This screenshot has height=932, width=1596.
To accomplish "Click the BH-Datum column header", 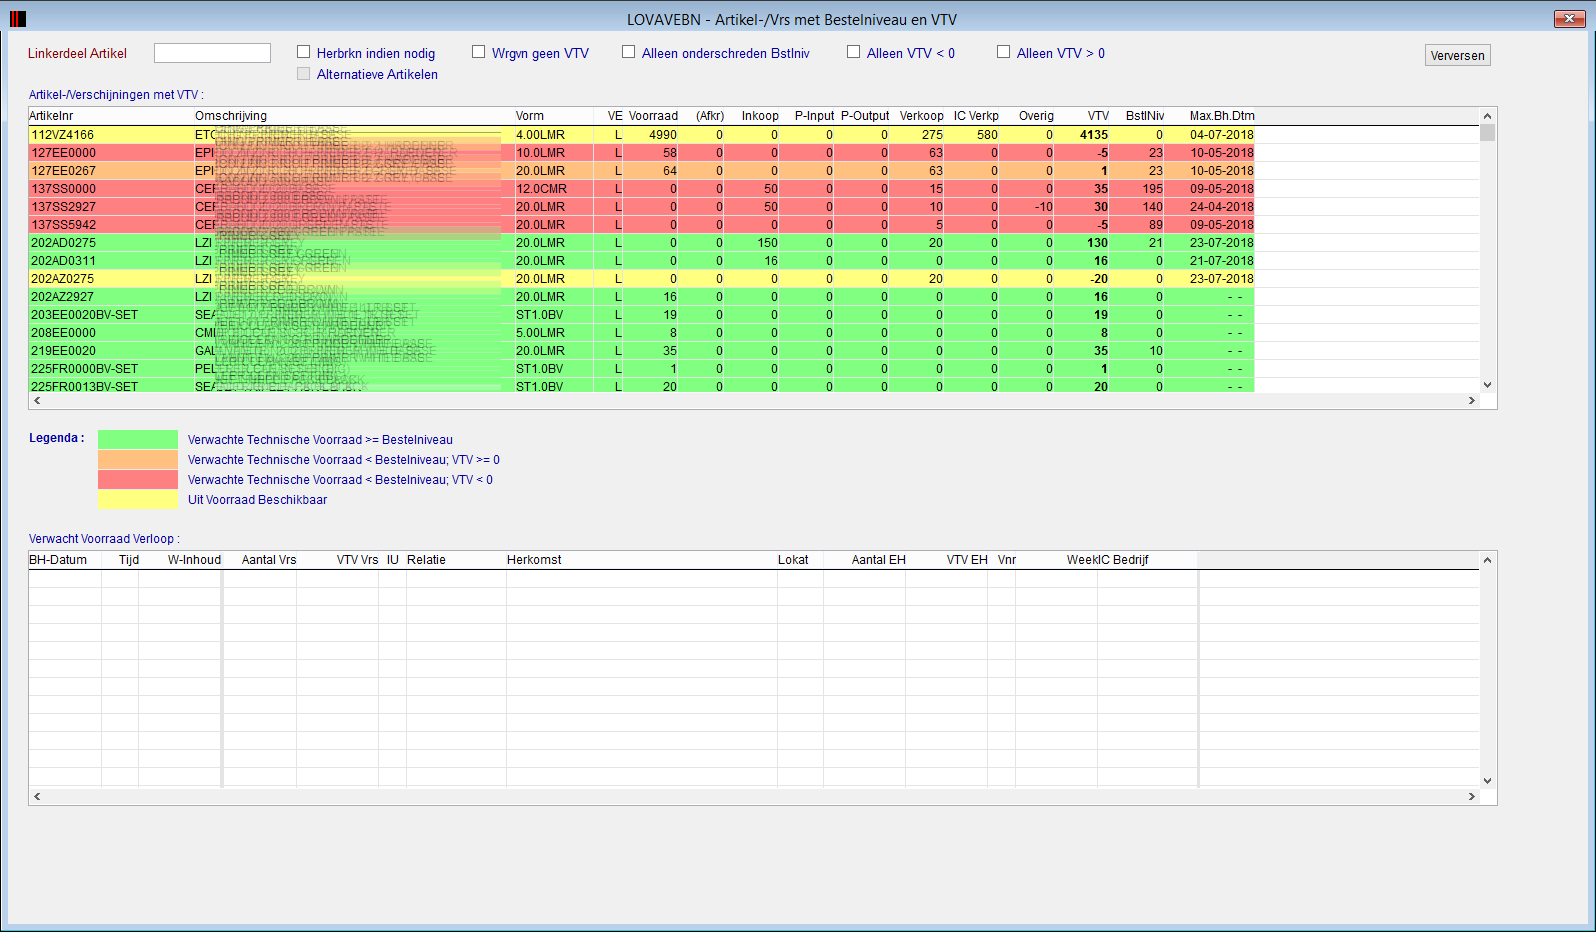I will 58,560.
